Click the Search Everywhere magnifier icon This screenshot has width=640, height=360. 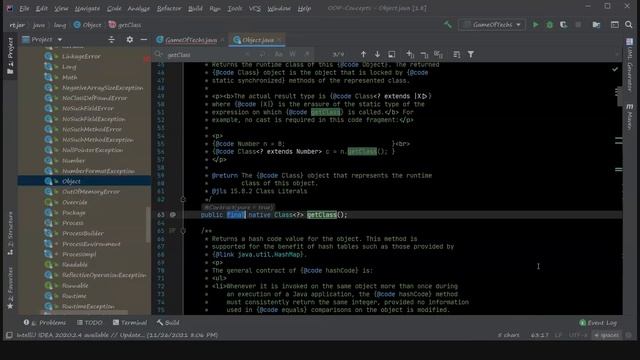pos(629,25)
